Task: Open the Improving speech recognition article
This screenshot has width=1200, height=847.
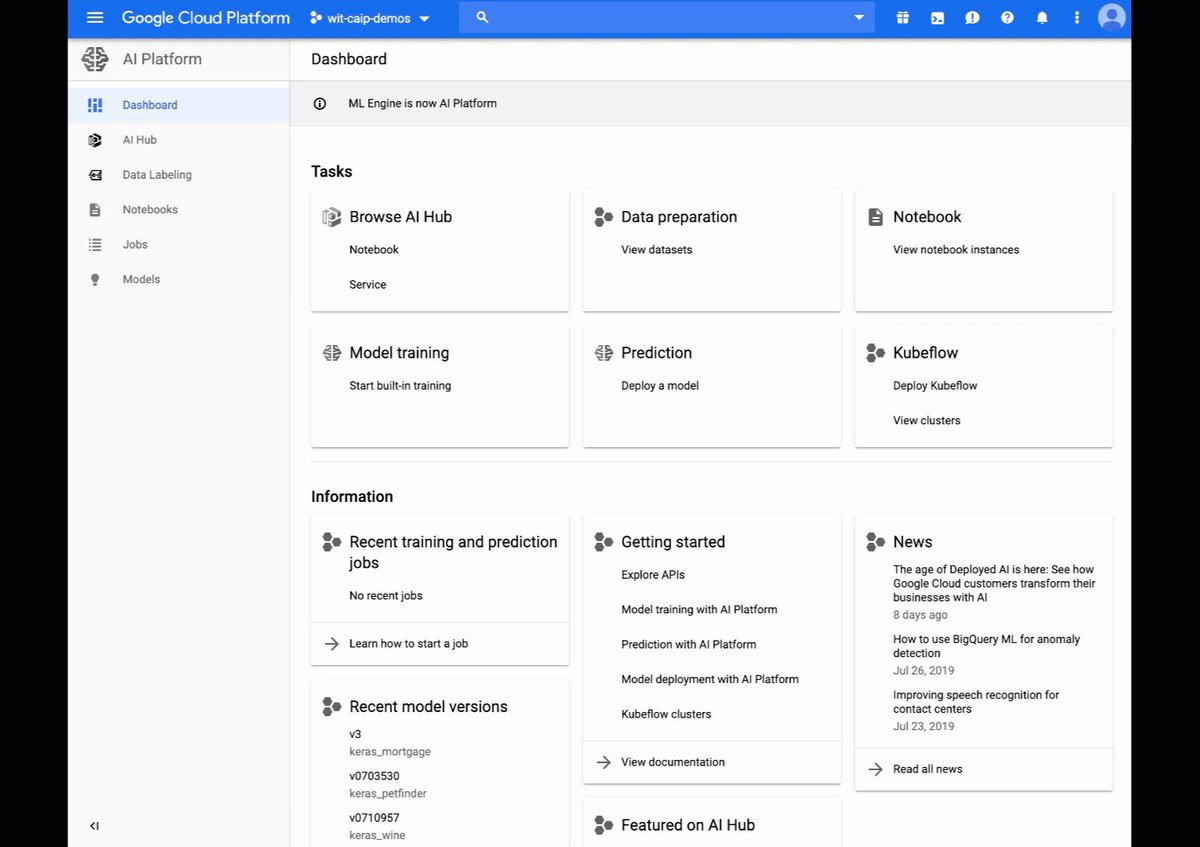Action: pos(976,702)
